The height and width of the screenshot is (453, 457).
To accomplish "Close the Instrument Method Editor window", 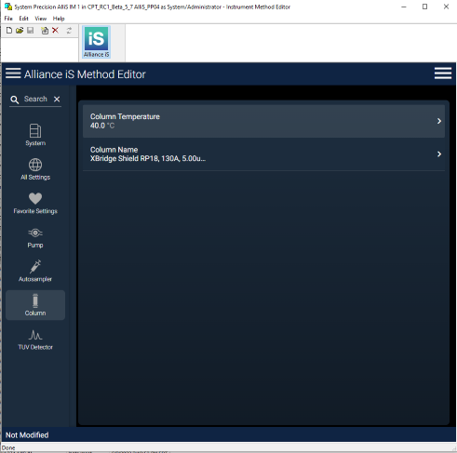I will [x=446, y=7].
